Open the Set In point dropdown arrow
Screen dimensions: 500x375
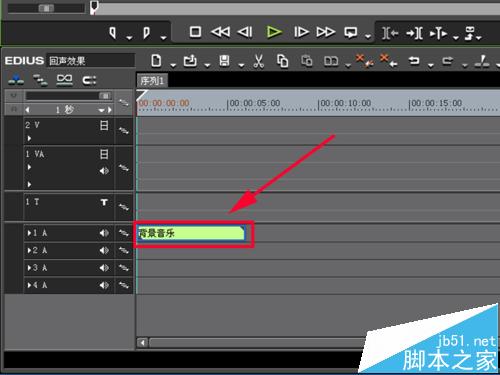click(x=129, y=38)
